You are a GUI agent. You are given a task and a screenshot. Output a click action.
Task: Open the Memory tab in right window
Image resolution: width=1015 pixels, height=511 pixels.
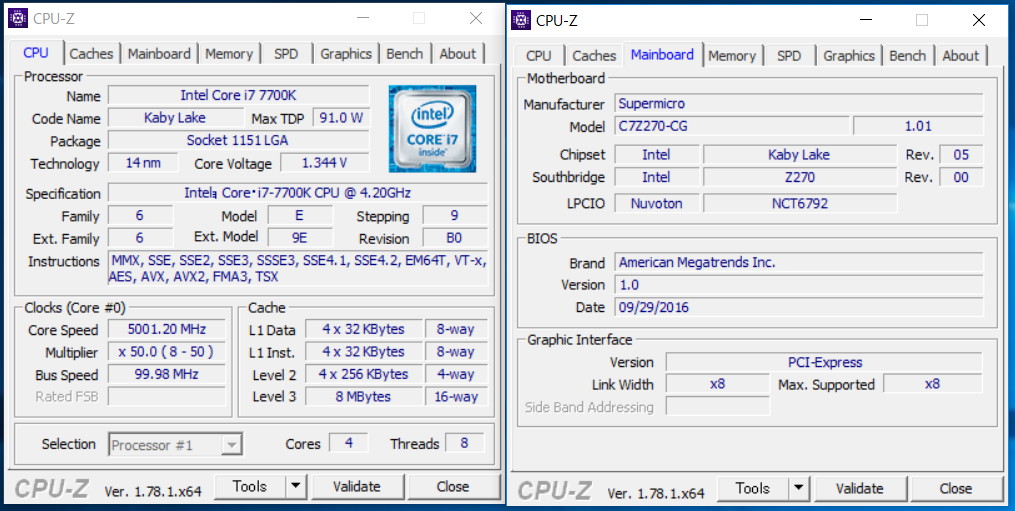point(732,56)
